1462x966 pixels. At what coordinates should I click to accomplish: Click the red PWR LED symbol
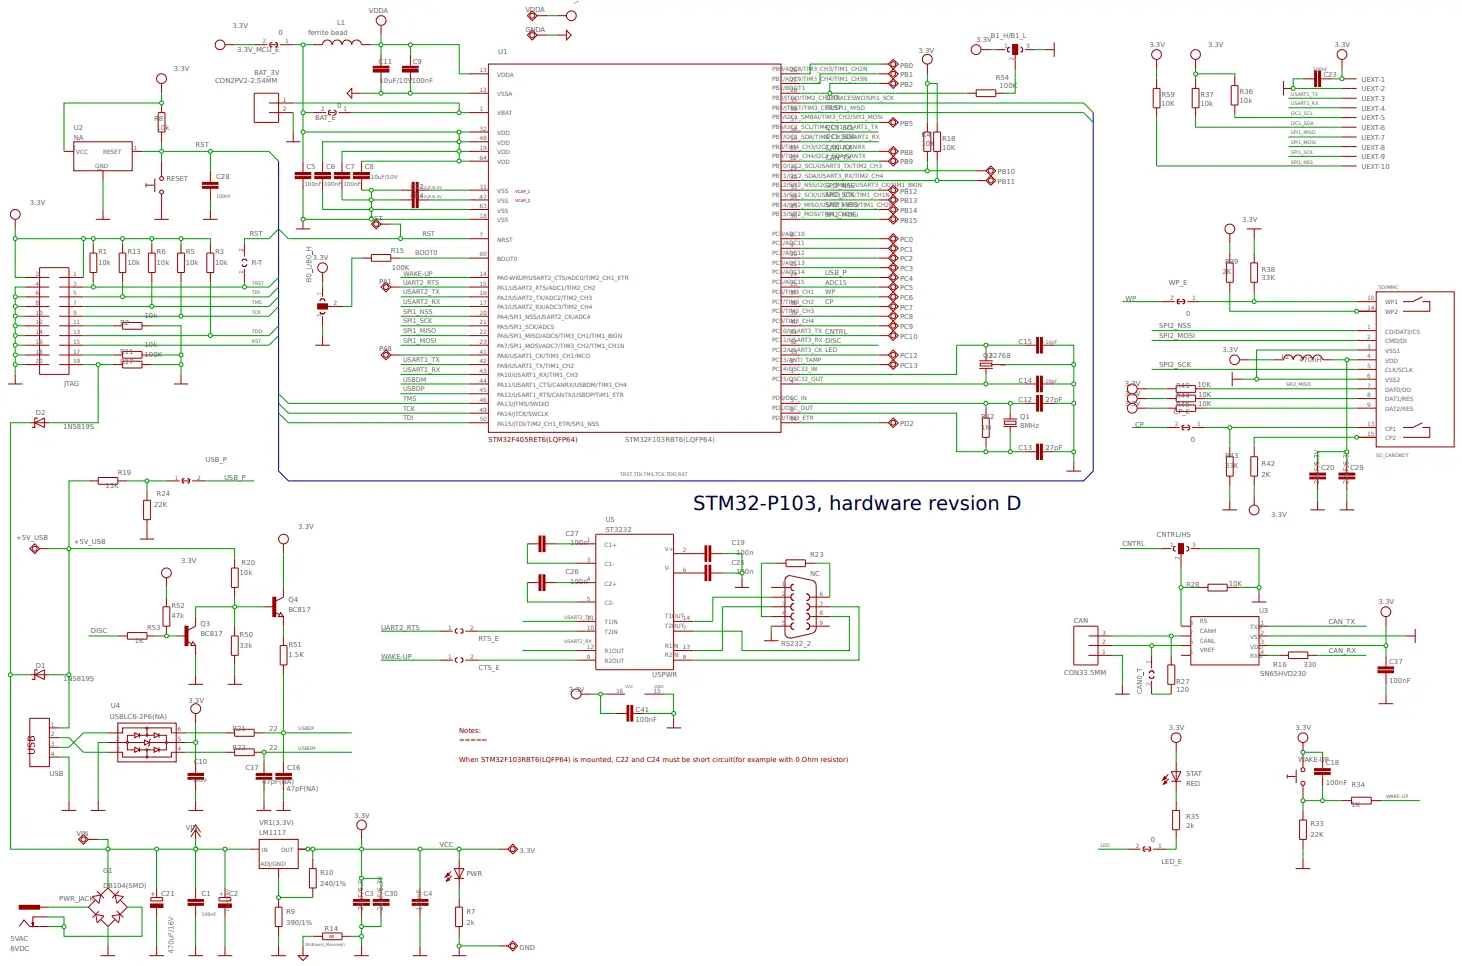point(458,873)
